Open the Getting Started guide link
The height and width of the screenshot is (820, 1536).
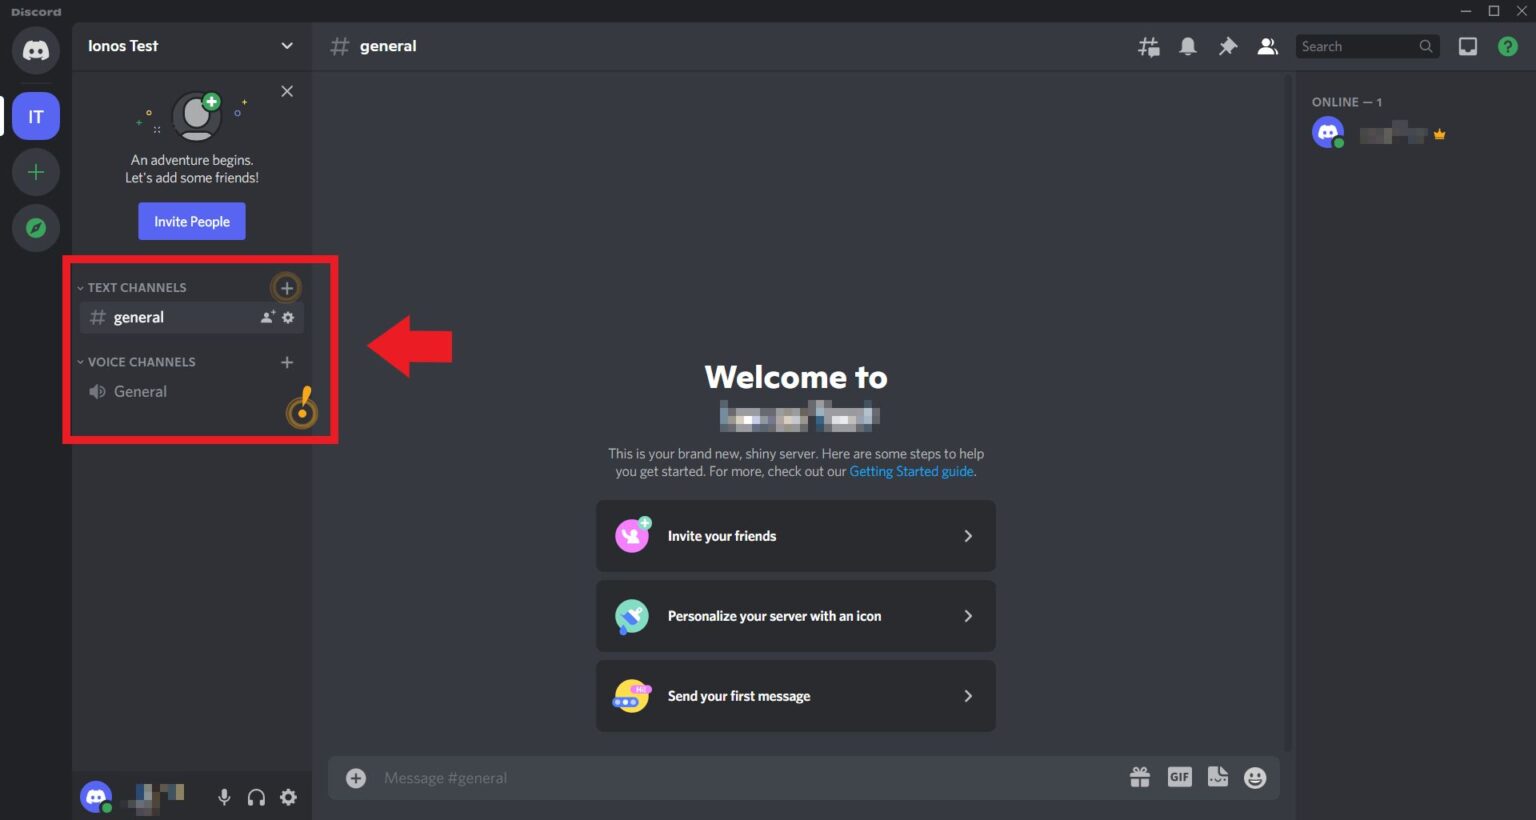point(911,471)
